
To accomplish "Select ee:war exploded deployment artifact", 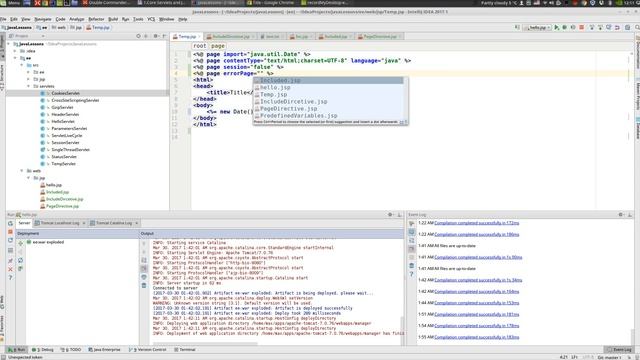I will (x=45, y=242).
